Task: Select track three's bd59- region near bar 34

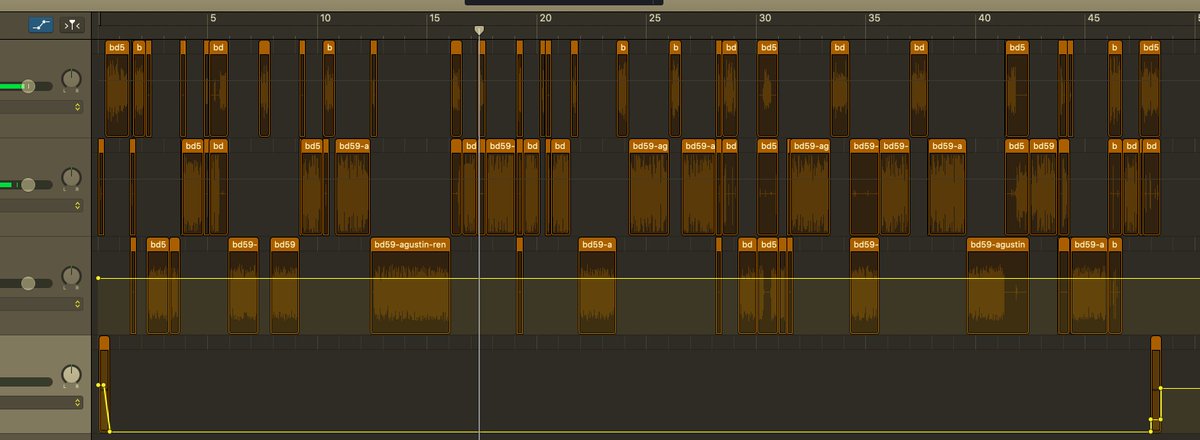Action: pos(865,286)
